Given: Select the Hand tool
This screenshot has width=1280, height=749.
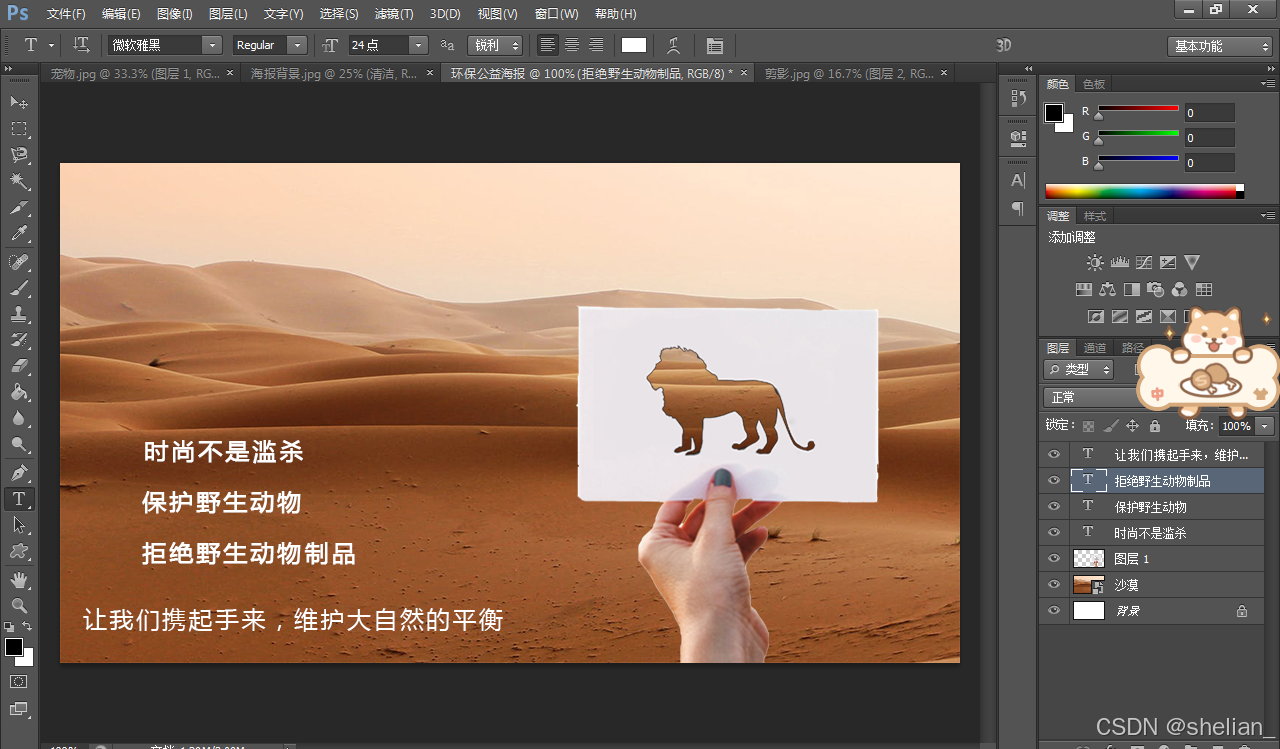Looking at the screenshot, I should (x=19, y=579).
